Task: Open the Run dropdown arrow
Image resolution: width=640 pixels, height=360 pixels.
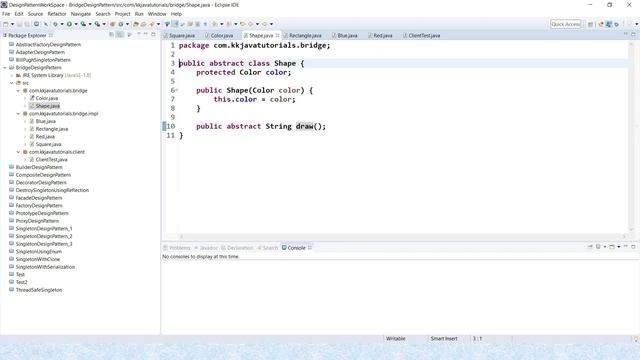Action: (76, 24)
